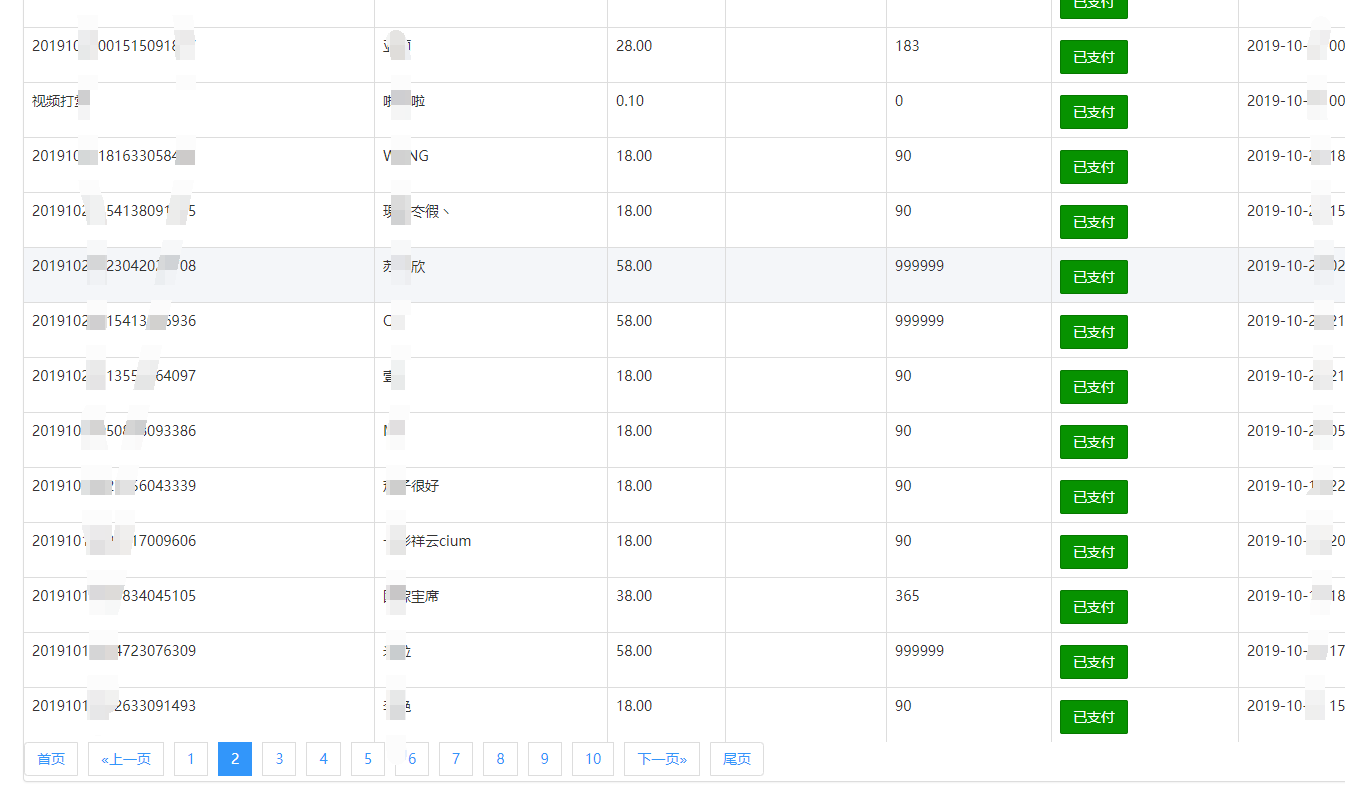
Task: Click 已支付 for order ending 4723076309
Action: (x=1094, y=662)
